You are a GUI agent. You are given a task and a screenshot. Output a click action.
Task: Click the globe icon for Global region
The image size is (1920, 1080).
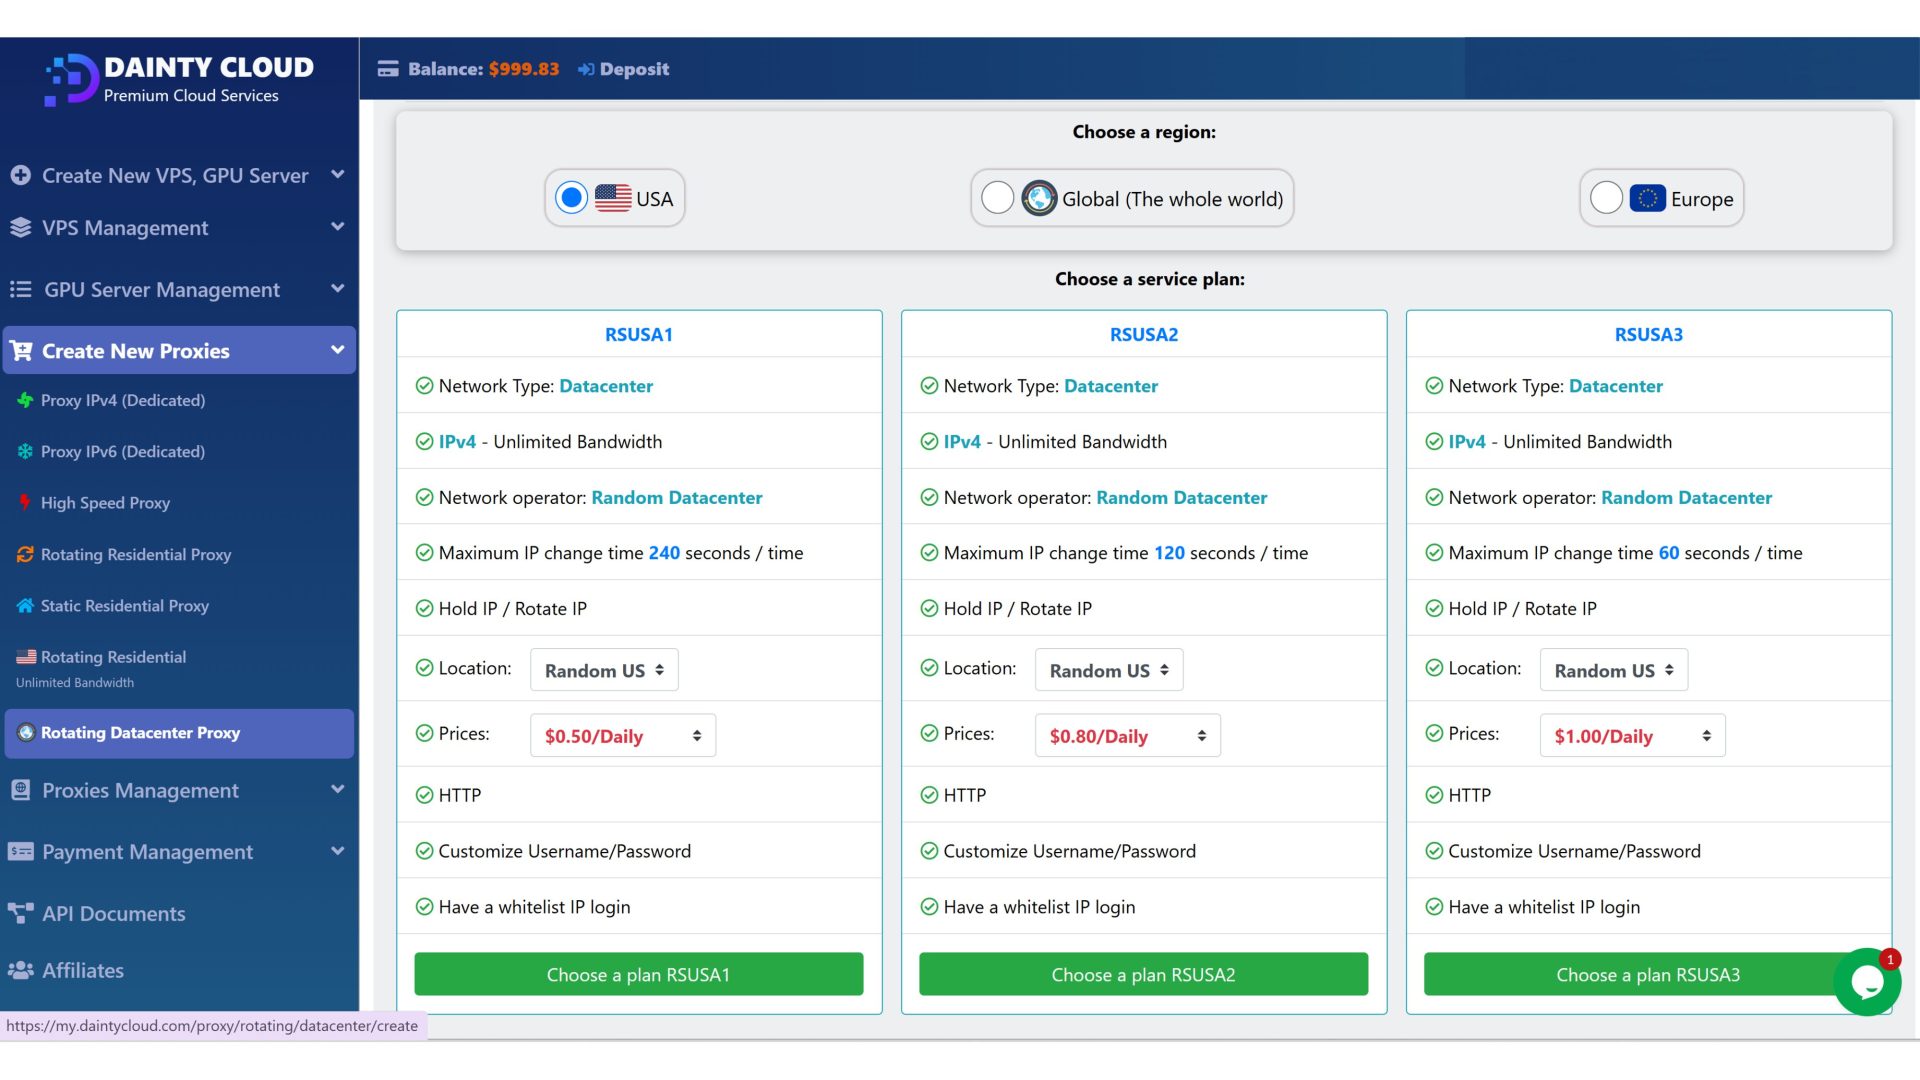[1039, 198]
